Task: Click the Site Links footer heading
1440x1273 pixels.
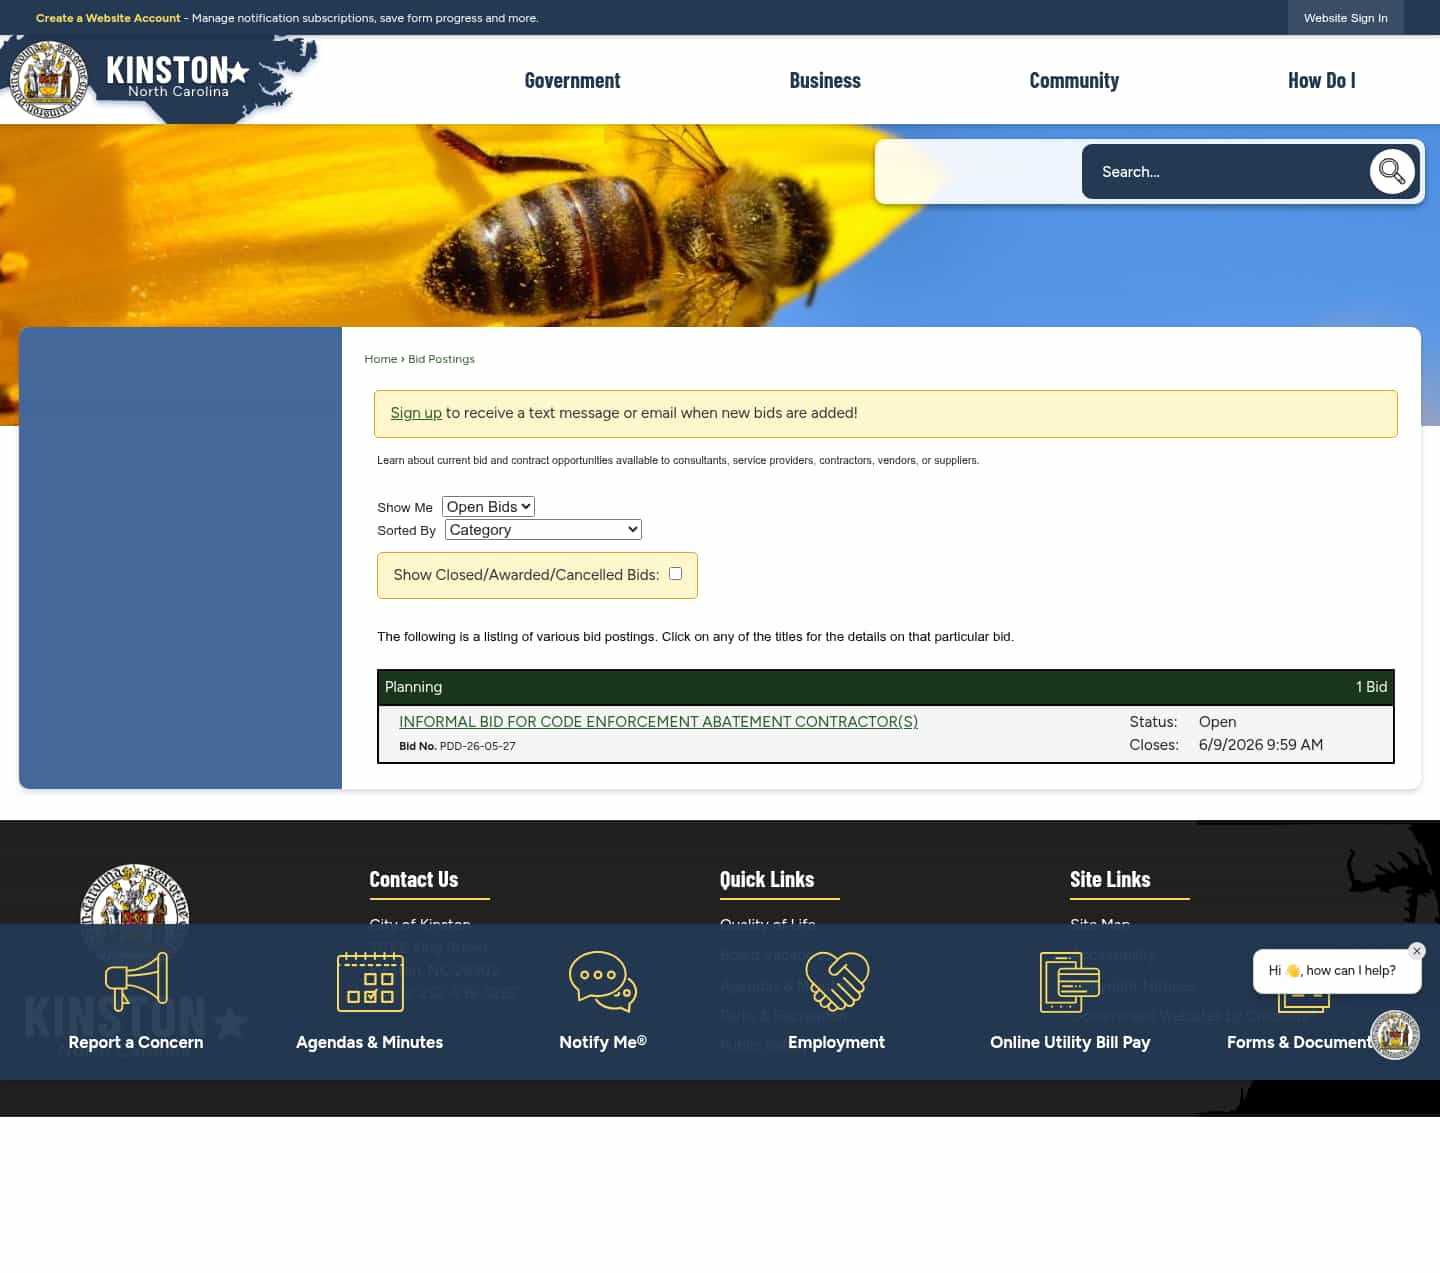Action: coord(1110,880)
